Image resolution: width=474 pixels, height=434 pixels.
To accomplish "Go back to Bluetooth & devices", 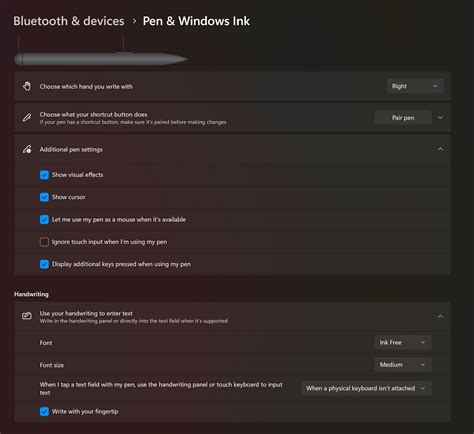I will click(69, 21).
